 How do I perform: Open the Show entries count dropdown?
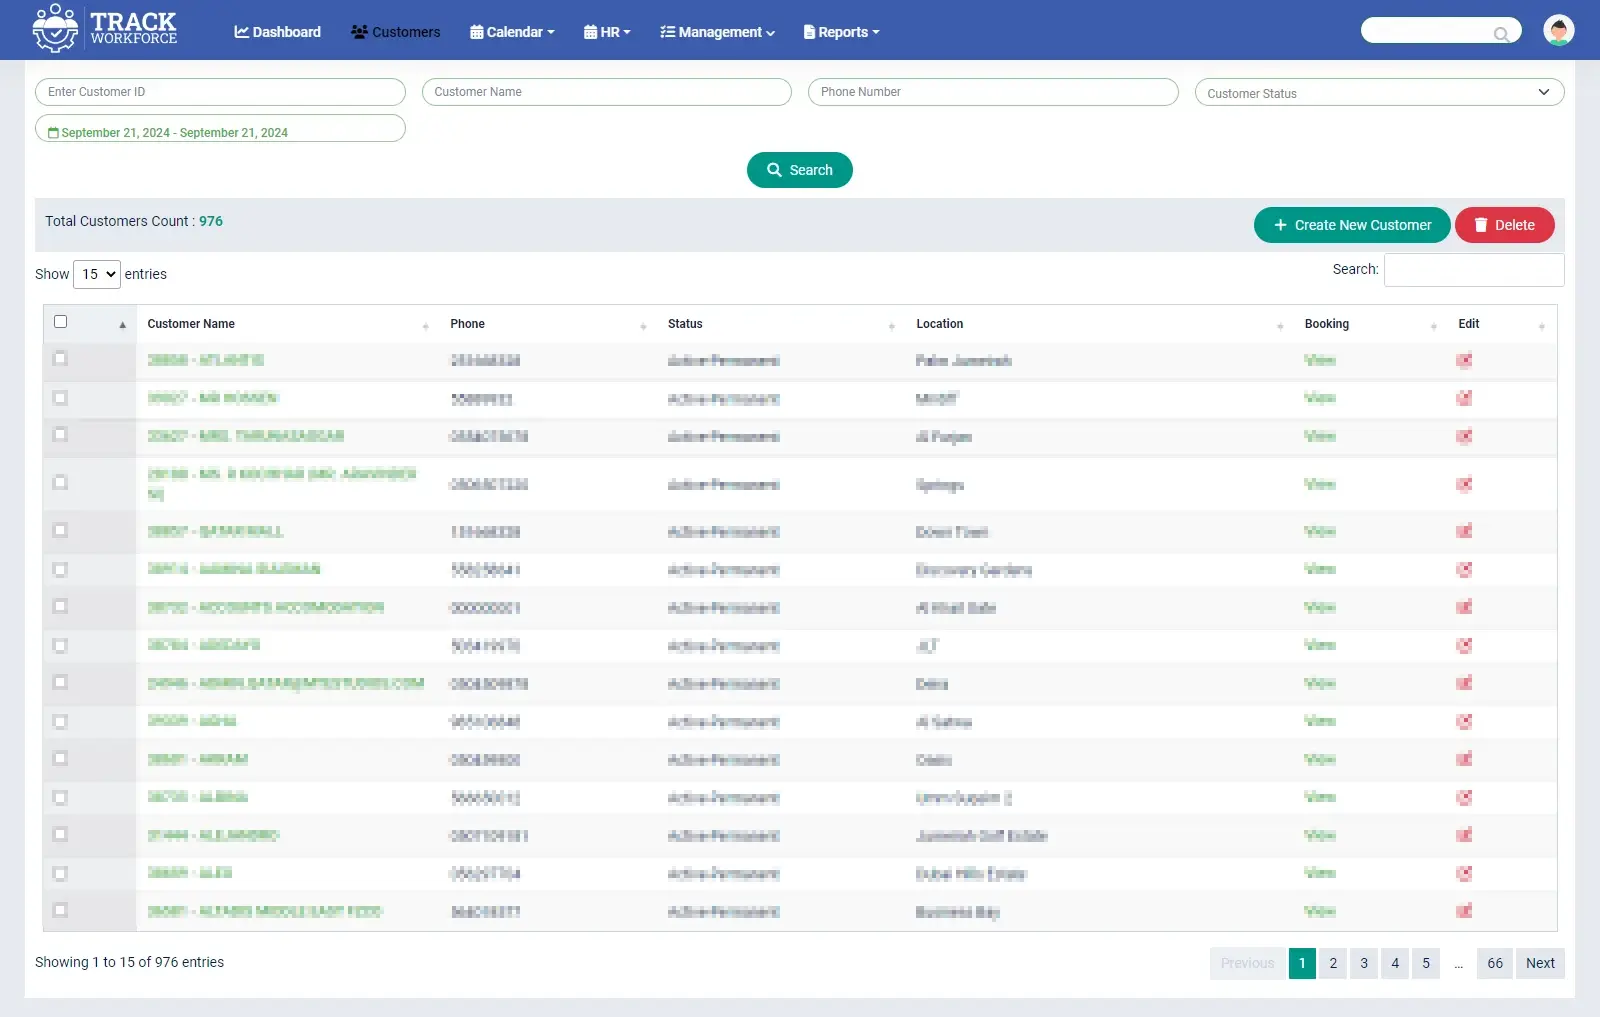(x=97, y=274)
